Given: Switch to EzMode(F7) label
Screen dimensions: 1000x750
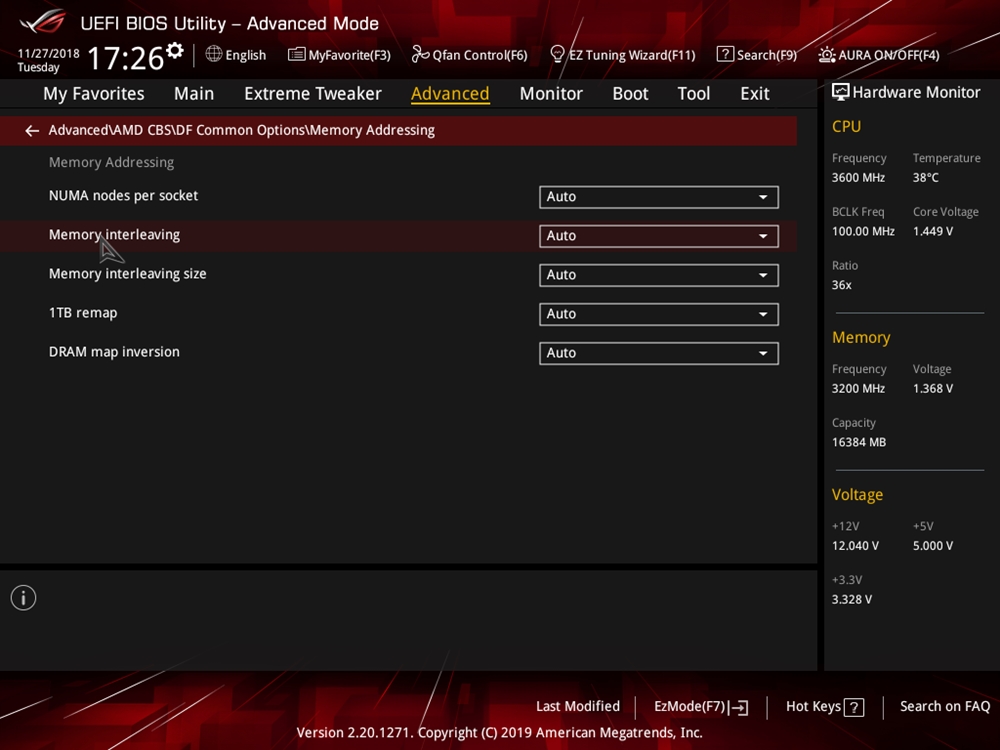Looking at the screenshot, I should (690, 707).
